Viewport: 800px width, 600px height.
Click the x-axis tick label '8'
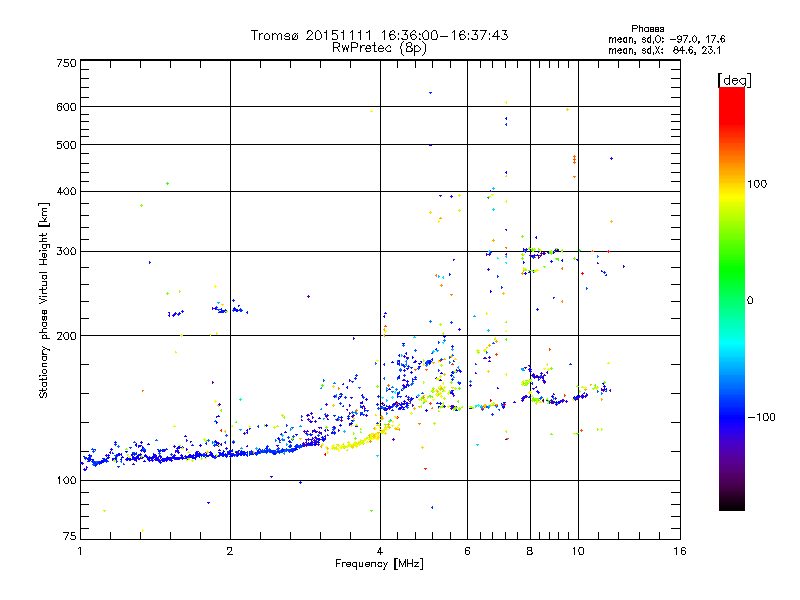point(530,551)
